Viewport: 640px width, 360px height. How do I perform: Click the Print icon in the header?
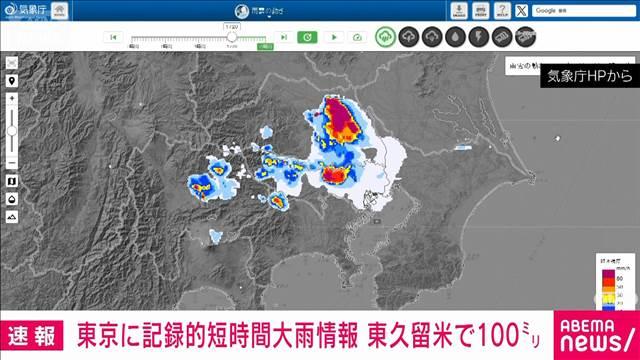[x=481, y=11]
